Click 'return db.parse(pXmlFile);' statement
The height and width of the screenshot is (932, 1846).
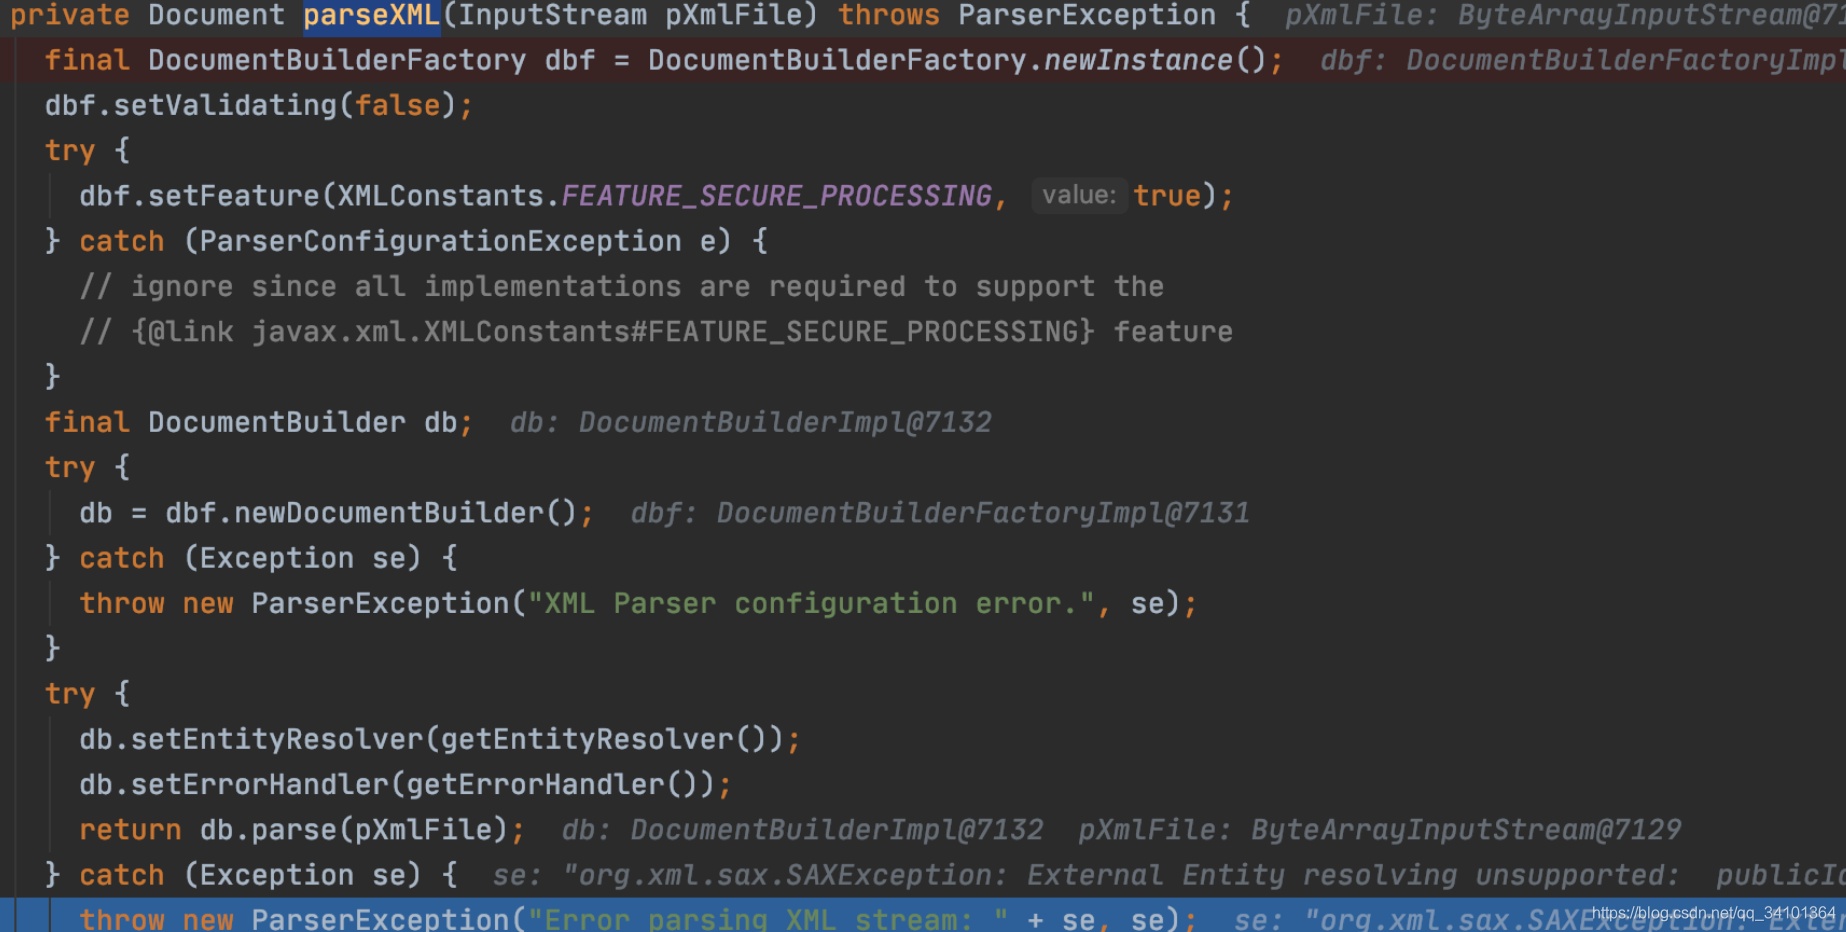[302, 830]
